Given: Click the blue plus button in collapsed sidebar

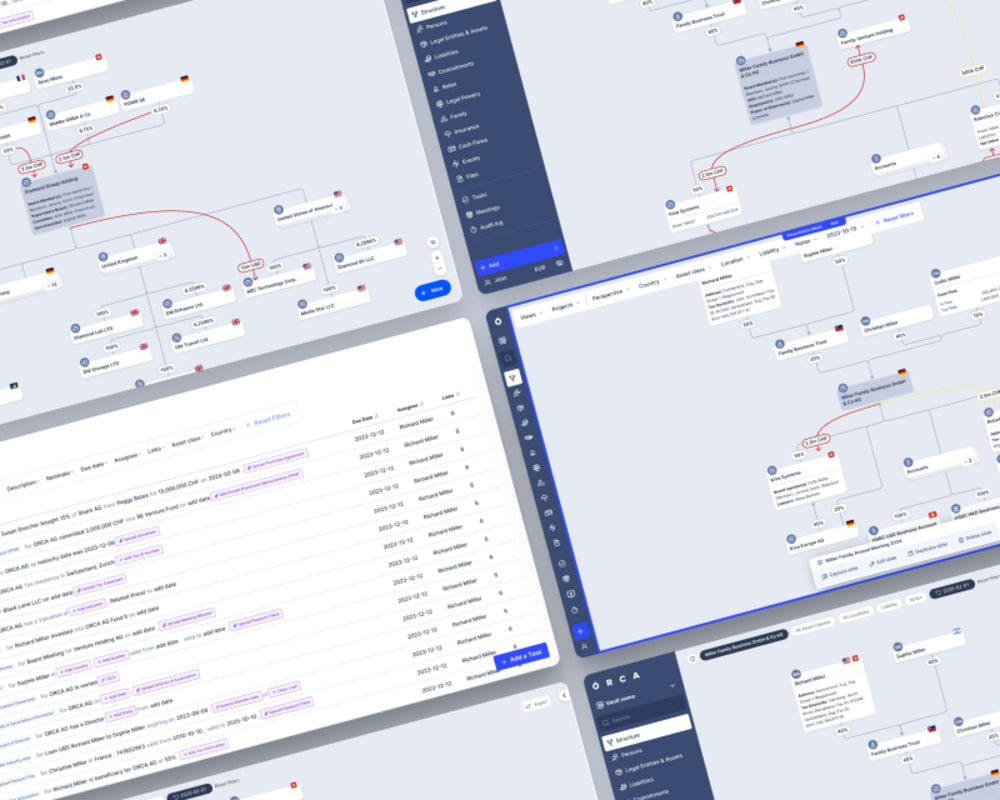Looking at the screenshot, I should tap(580, 631).
